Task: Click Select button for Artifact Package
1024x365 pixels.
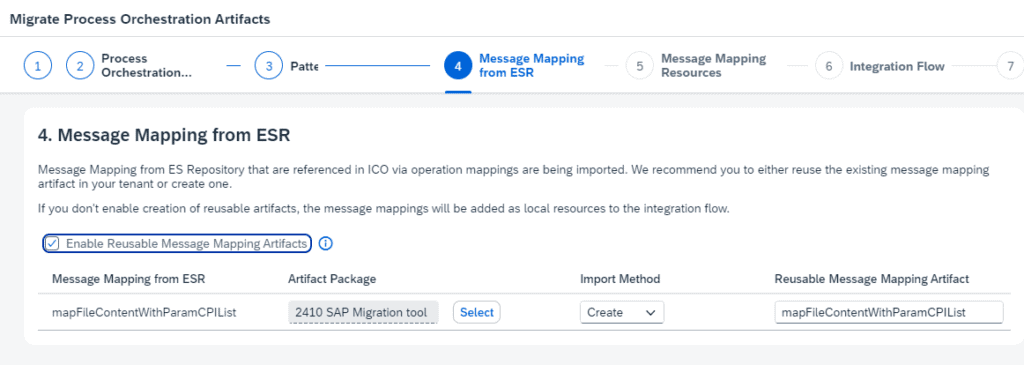Action: point(477,313)
